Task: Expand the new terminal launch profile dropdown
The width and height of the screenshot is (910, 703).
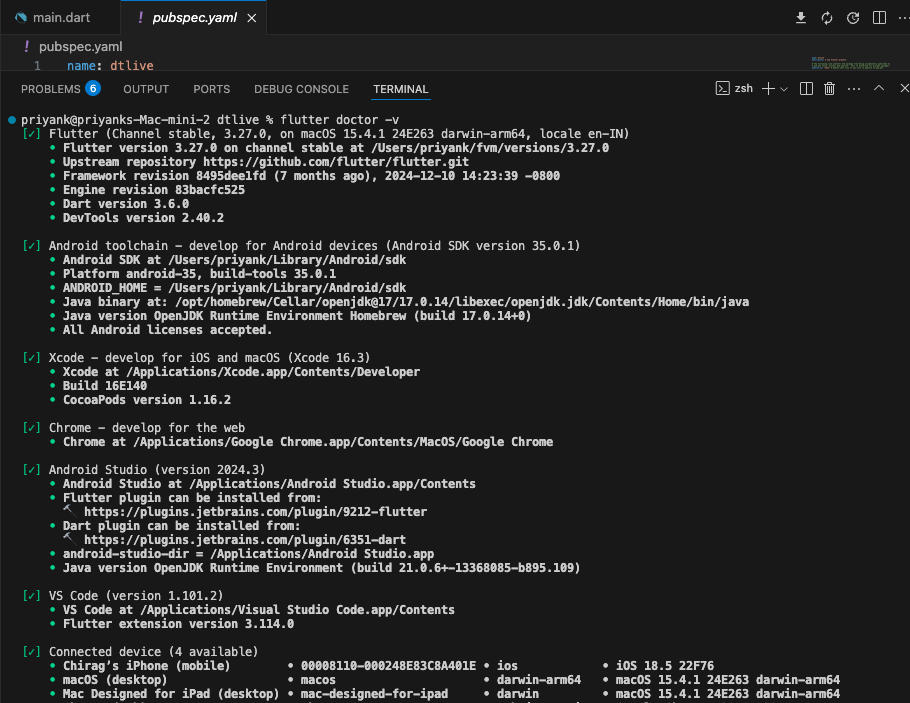Action: [784, 89]
